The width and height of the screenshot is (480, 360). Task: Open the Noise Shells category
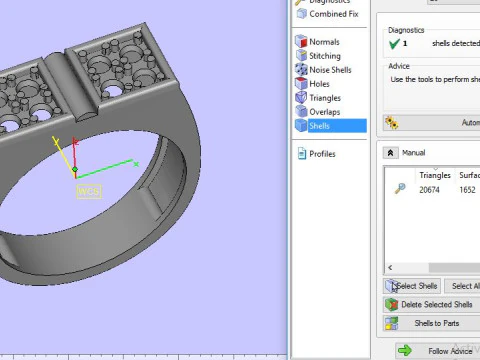pyautogui.click(x=323, y=70)
